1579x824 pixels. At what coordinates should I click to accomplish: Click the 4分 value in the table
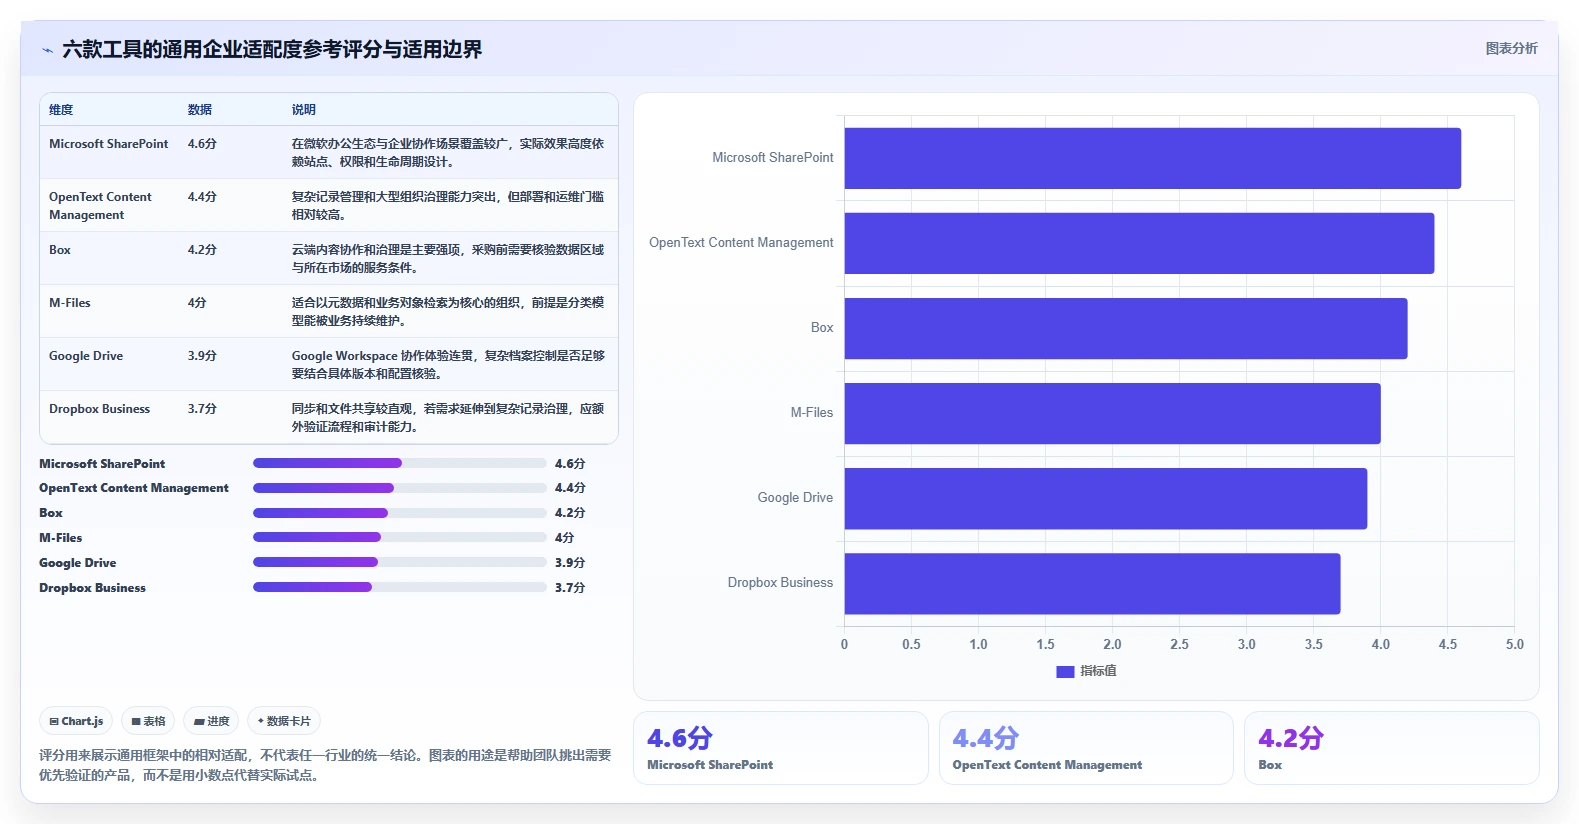click(197, 303)
